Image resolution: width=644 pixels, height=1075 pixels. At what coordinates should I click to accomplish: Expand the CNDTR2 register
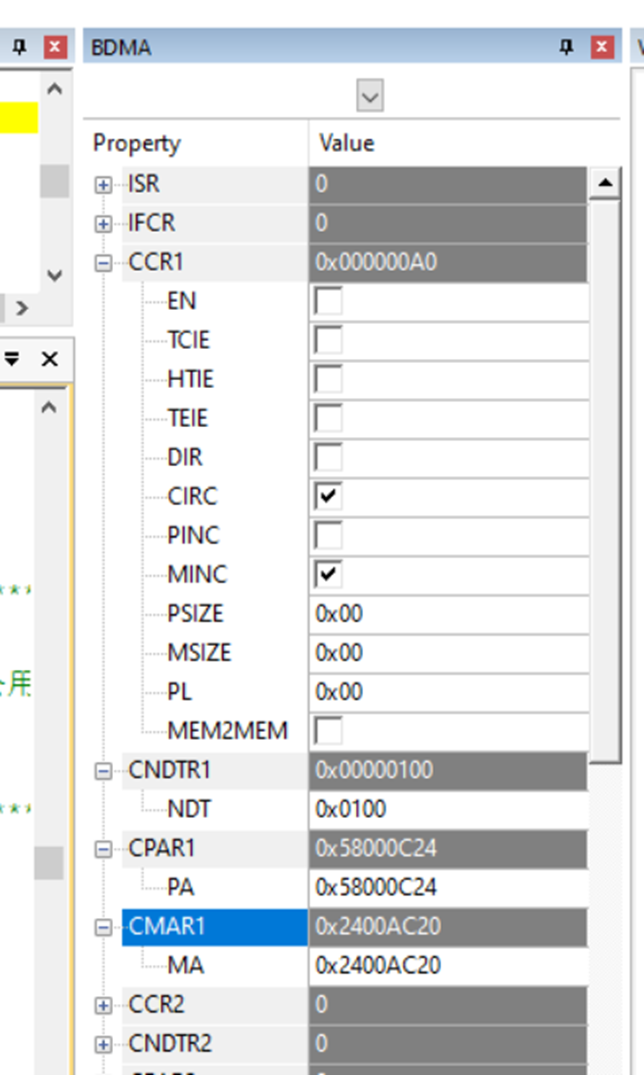104,1044
